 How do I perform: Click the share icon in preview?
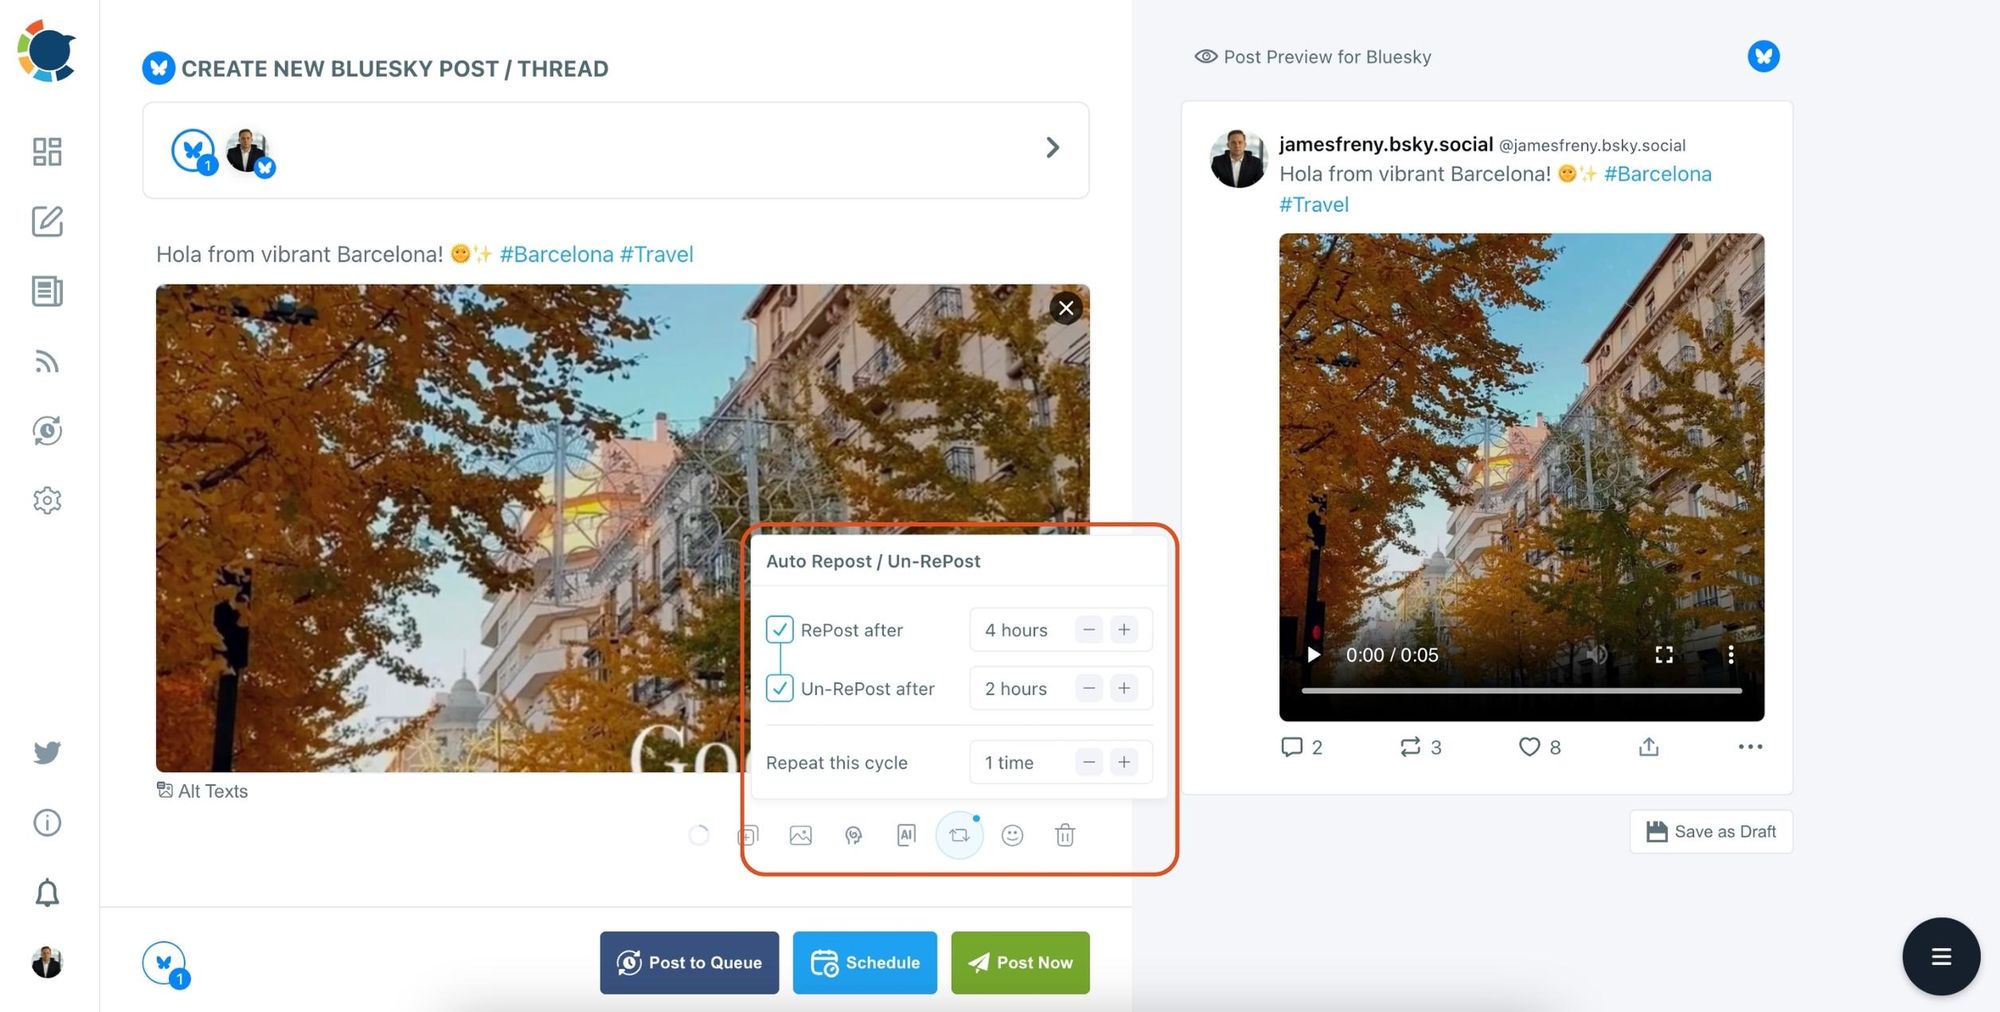tap(1649, 747)
